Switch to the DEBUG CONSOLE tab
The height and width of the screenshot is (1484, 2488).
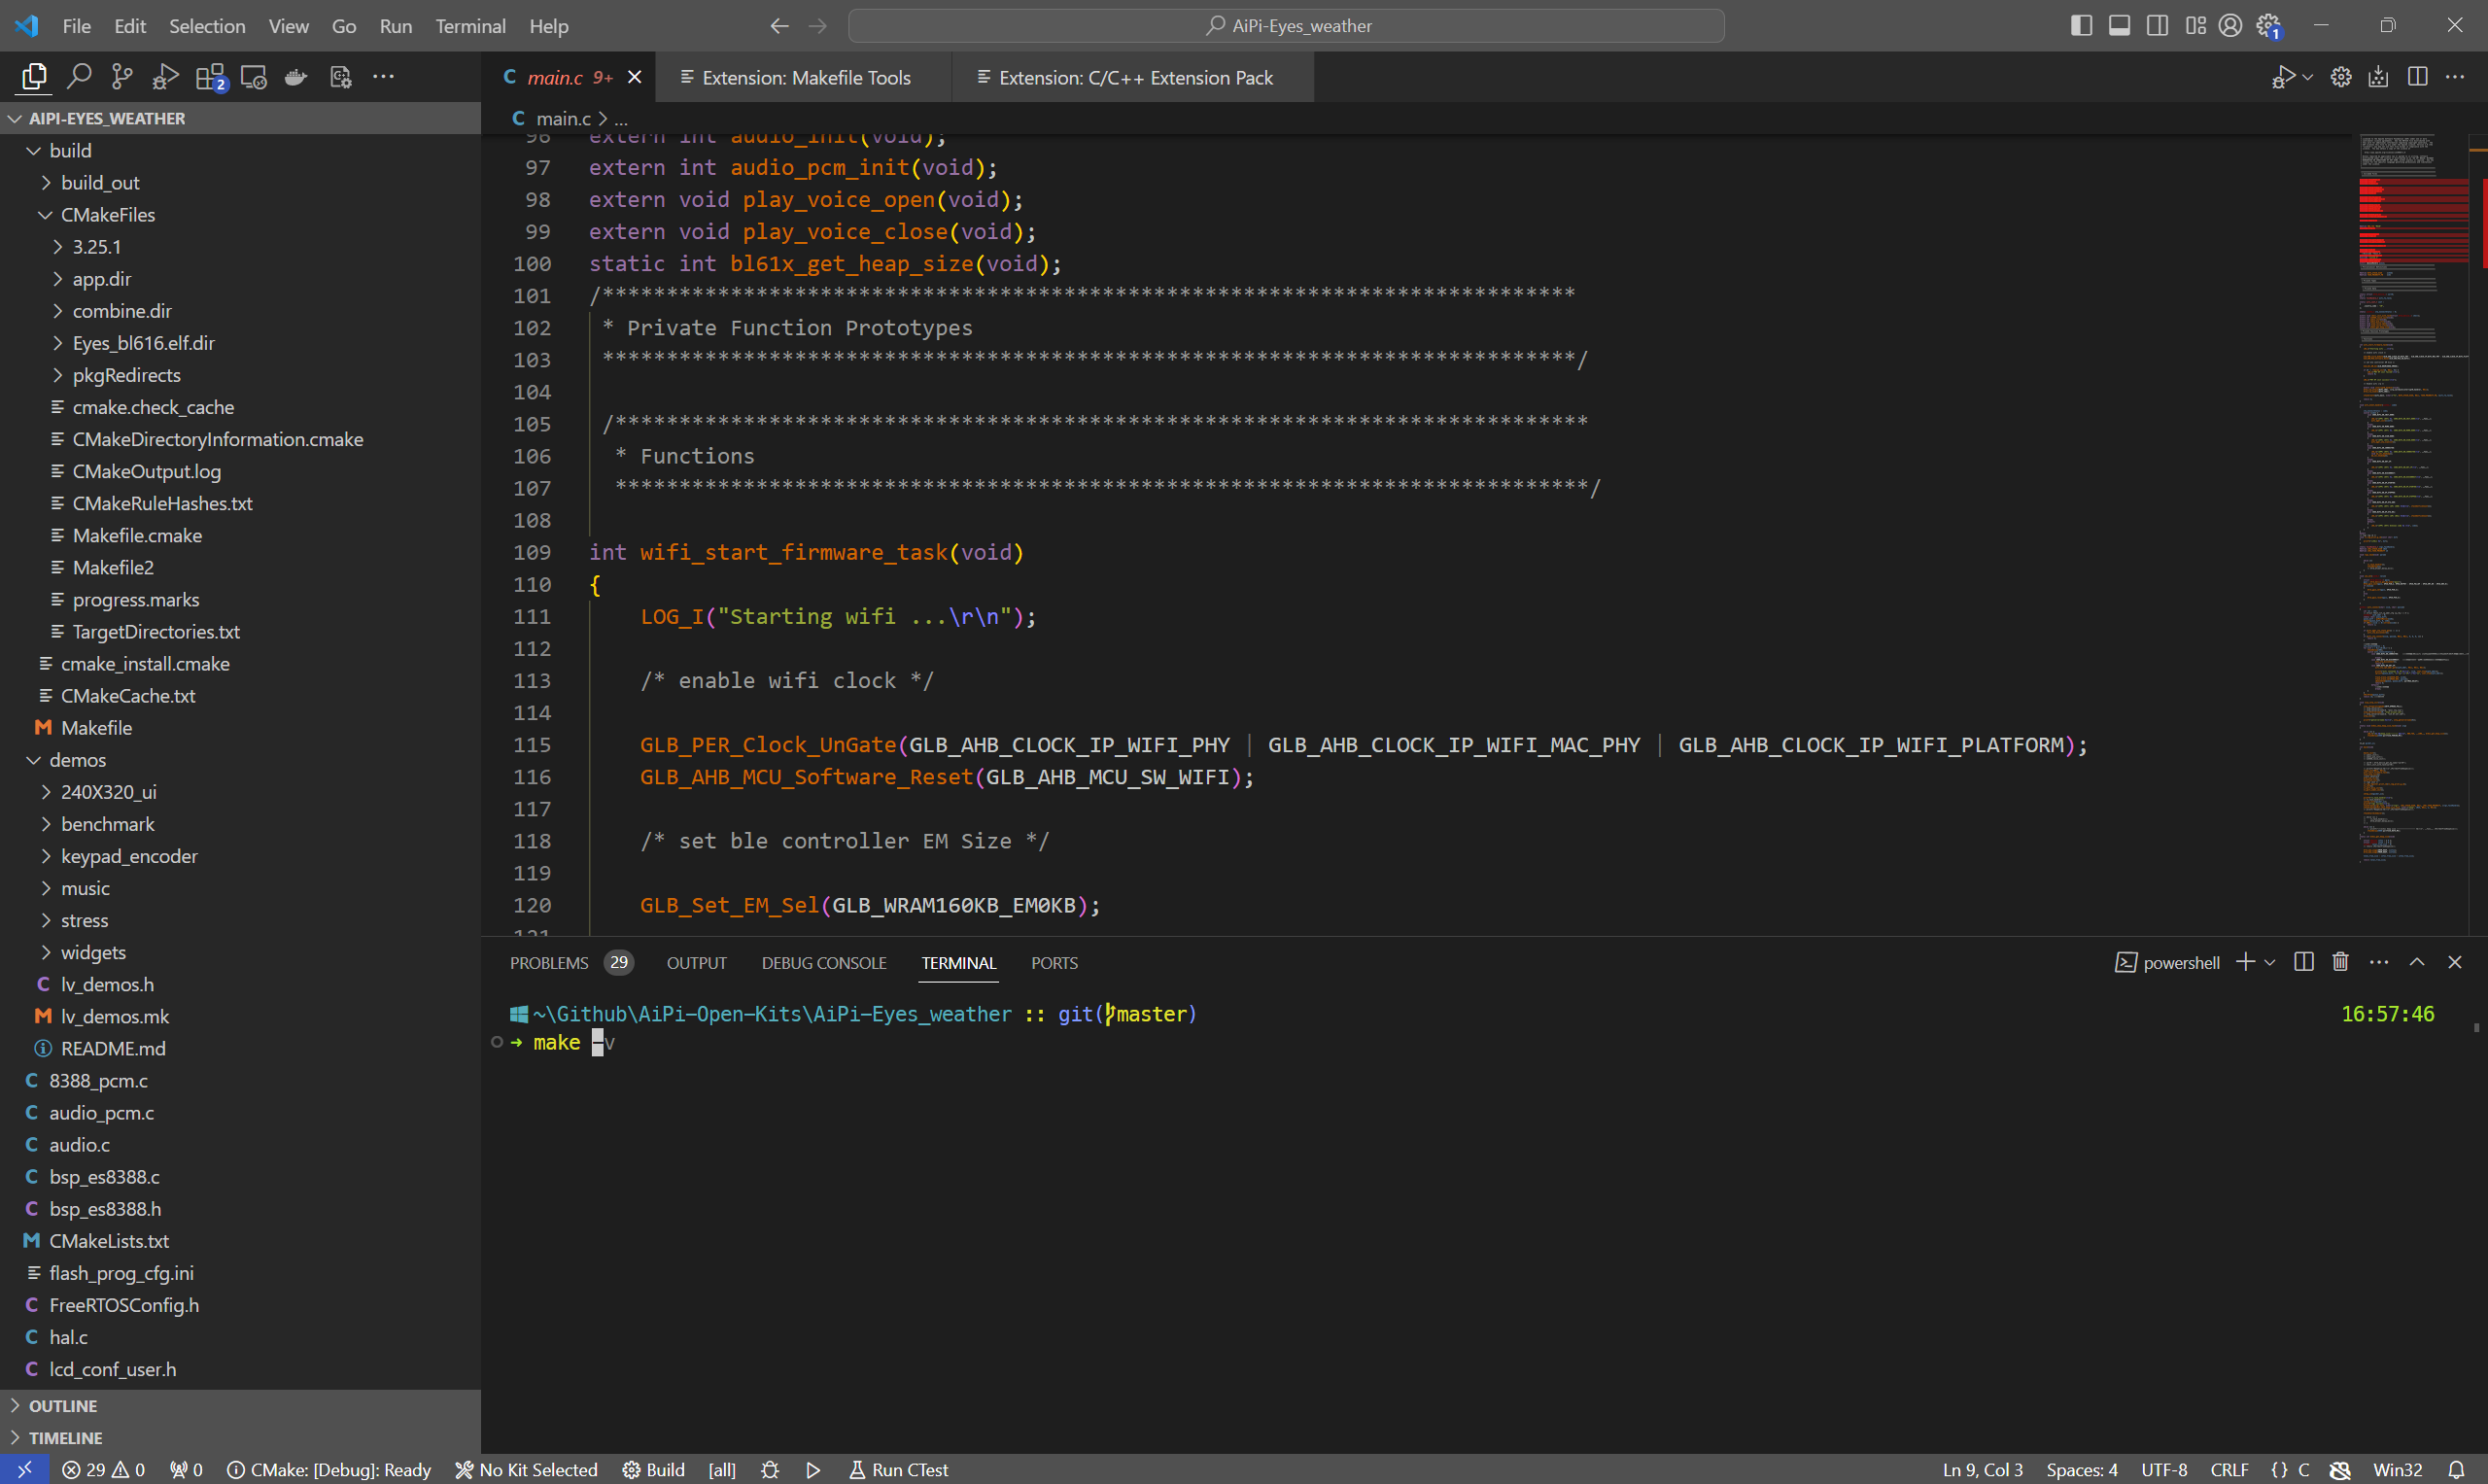pyautogui.click(x=823, y=963)
